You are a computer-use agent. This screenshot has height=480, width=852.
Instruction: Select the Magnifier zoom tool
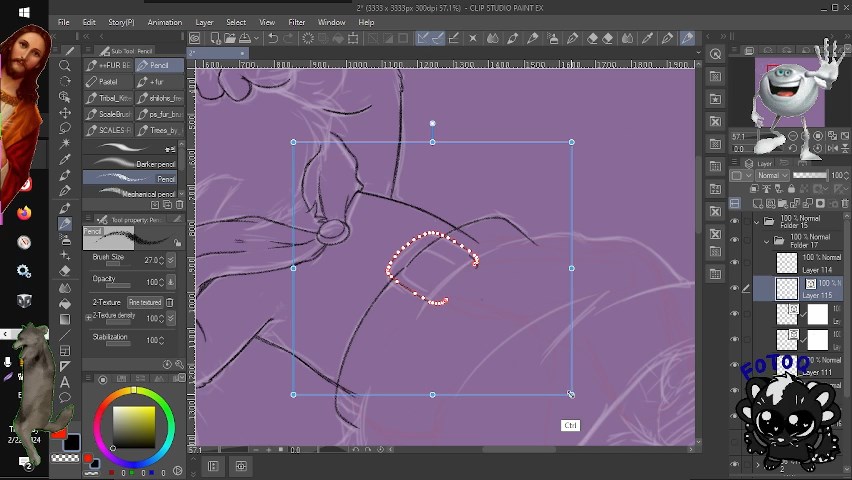click(x=65, y=66)
